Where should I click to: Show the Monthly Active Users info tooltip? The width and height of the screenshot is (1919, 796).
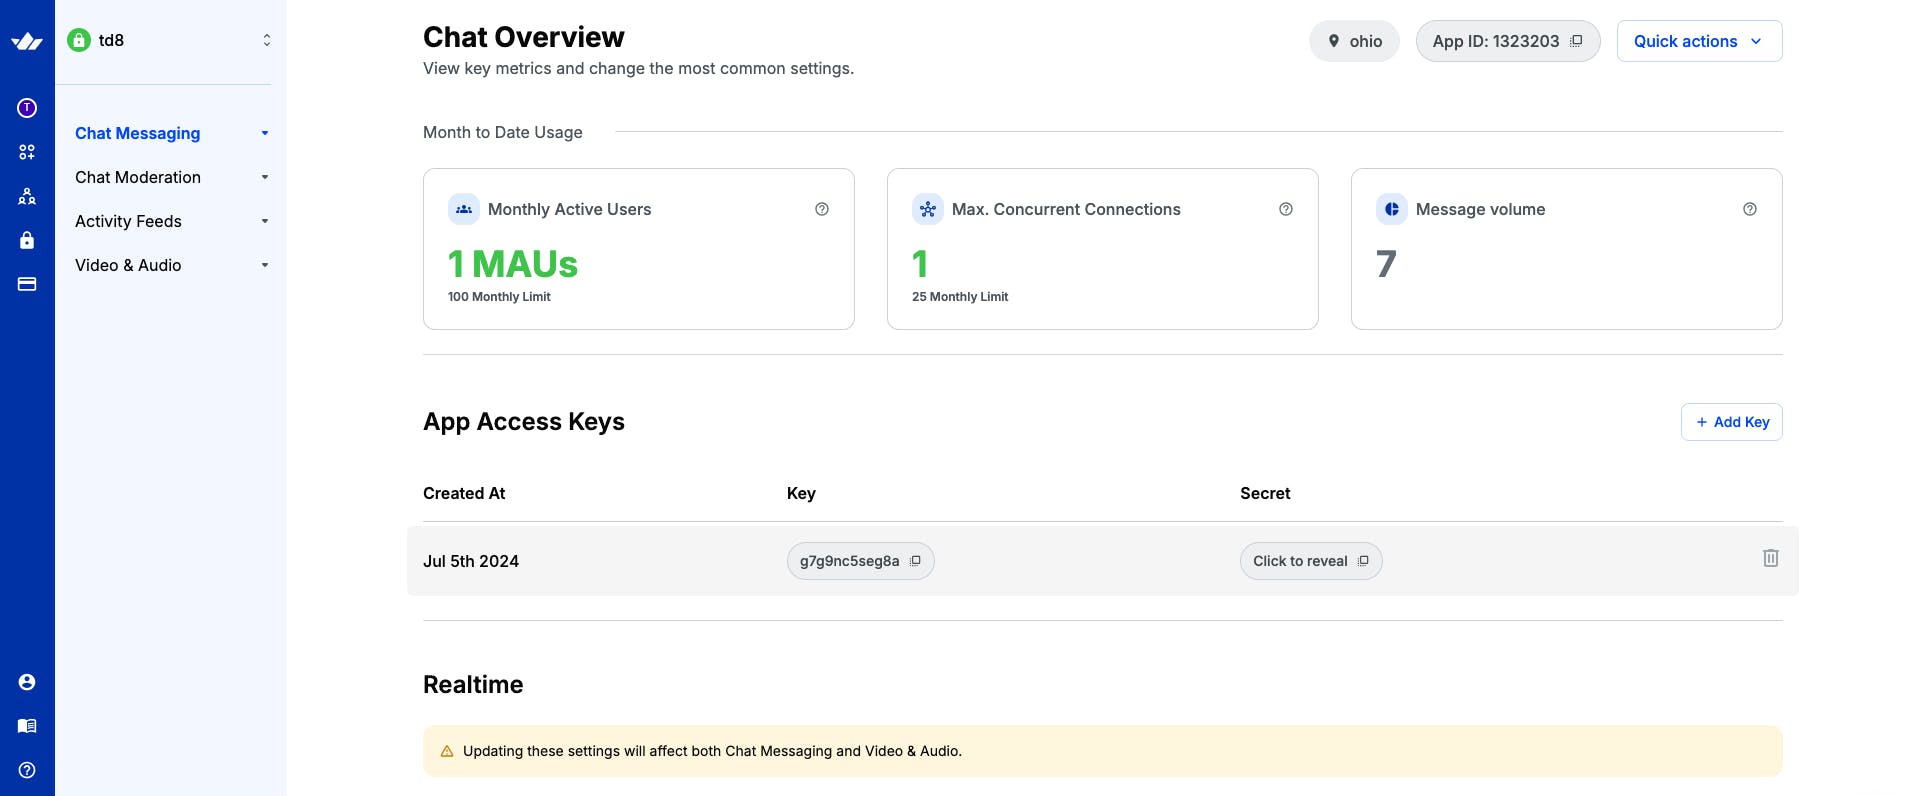point(822,209)
